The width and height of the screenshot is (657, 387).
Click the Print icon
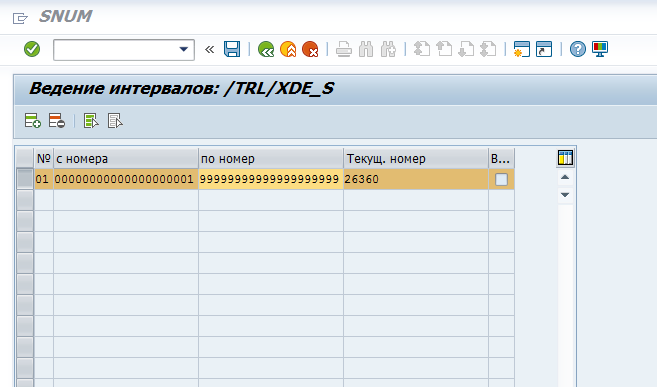pos(344,49)
